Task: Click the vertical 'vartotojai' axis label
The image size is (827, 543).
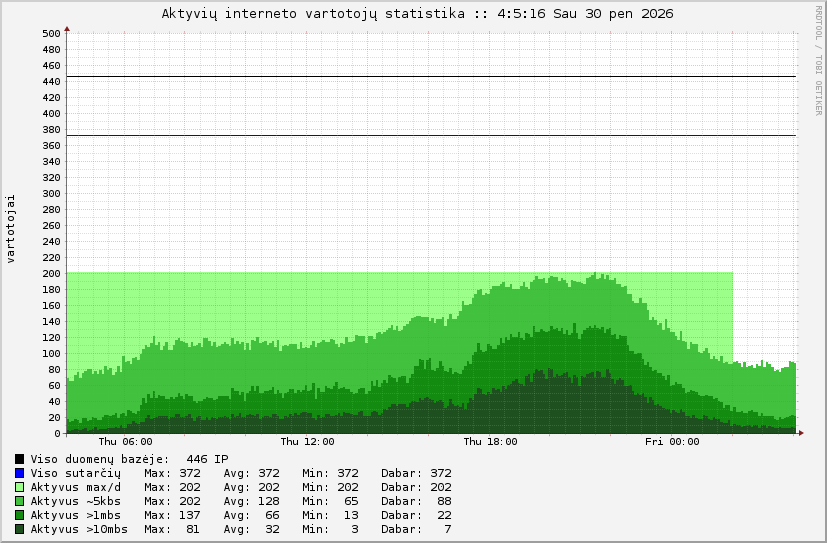Action: (x=11, y=229)
